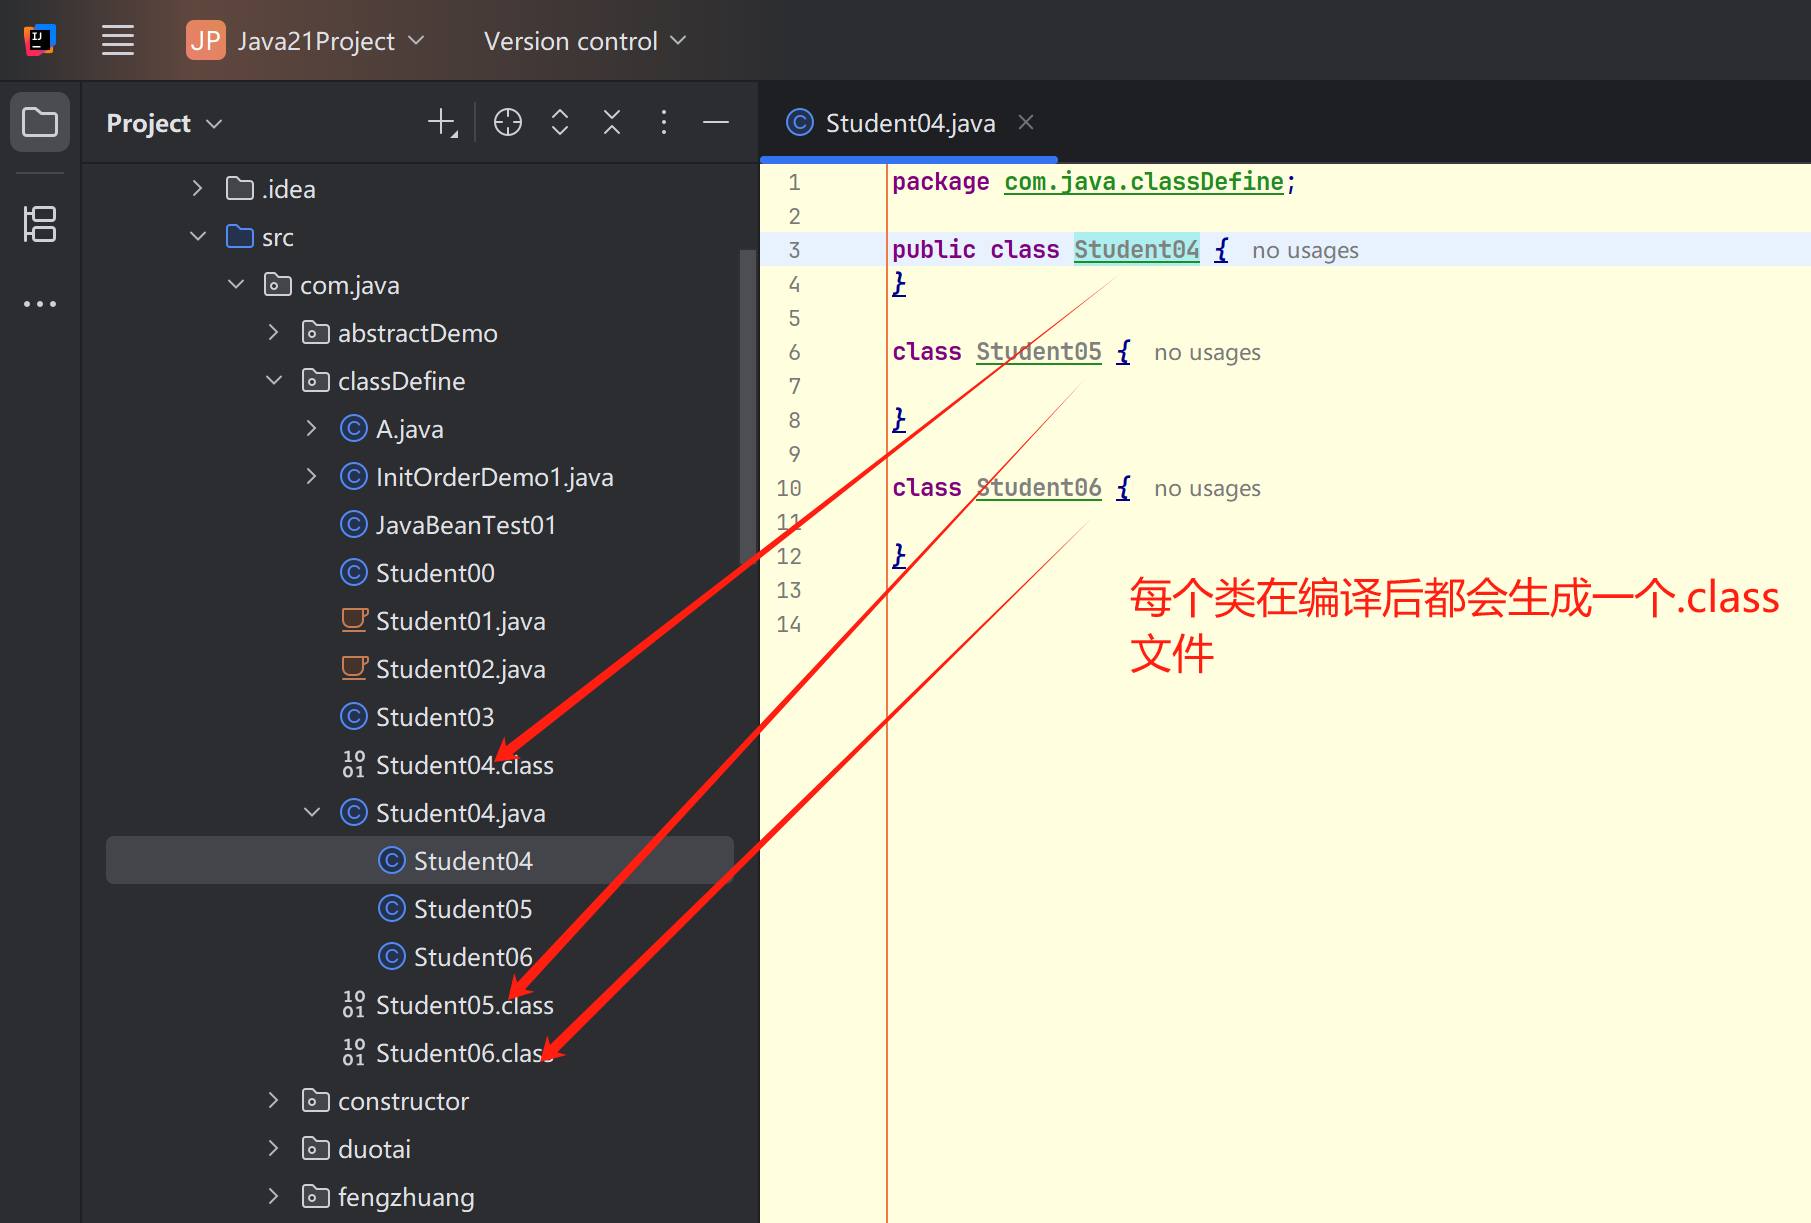Select the Student04 class under Student04.java
Screen dimensions: 1811x1223
point(420,860)
